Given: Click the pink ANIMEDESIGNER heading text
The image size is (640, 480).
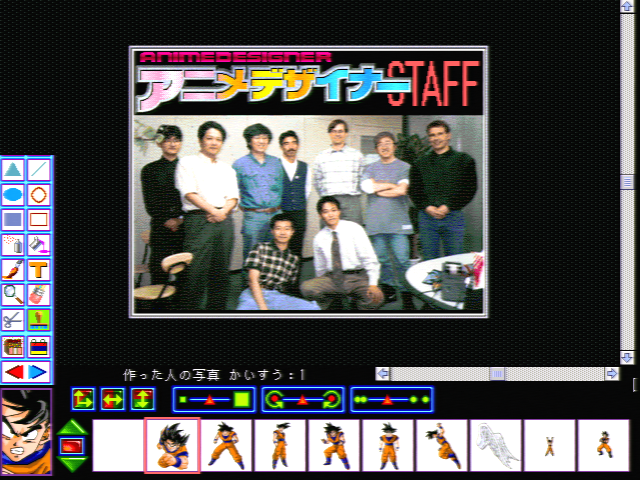Looking at the screenshot, I should 235,57.
